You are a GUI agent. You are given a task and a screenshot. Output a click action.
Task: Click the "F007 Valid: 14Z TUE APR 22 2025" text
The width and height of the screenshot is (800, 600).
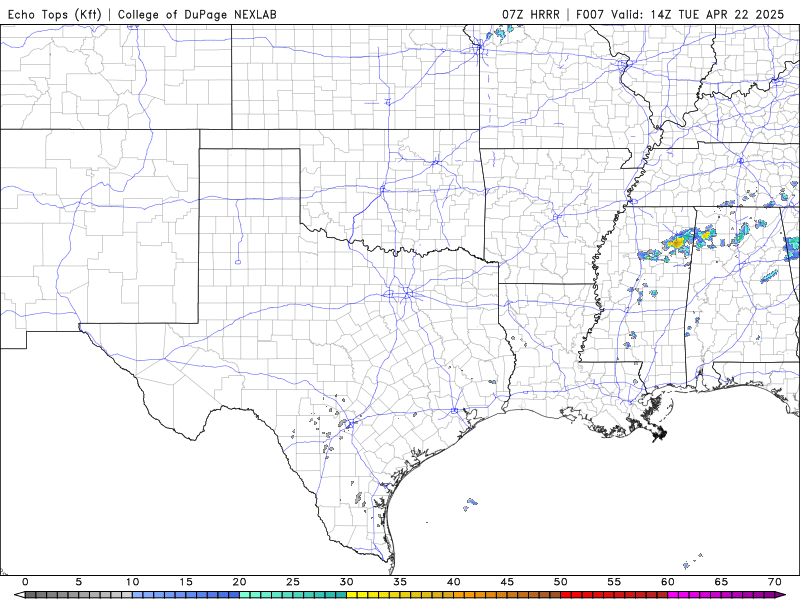(680, 14)
